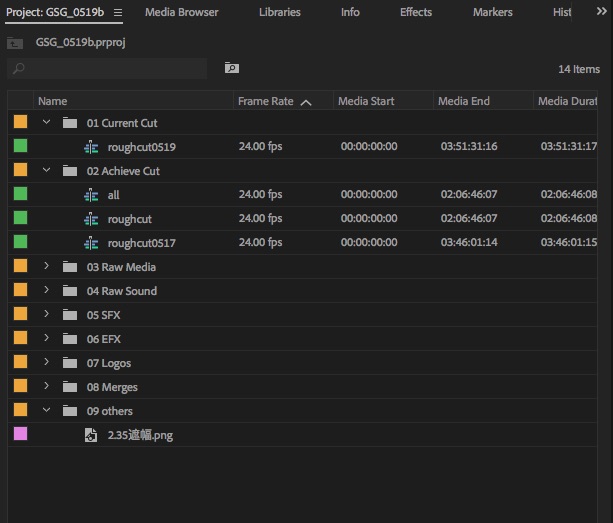The image size is (613, 523).
Task: Click the green label swatch next to roughcut
Action: coord(20,218)
